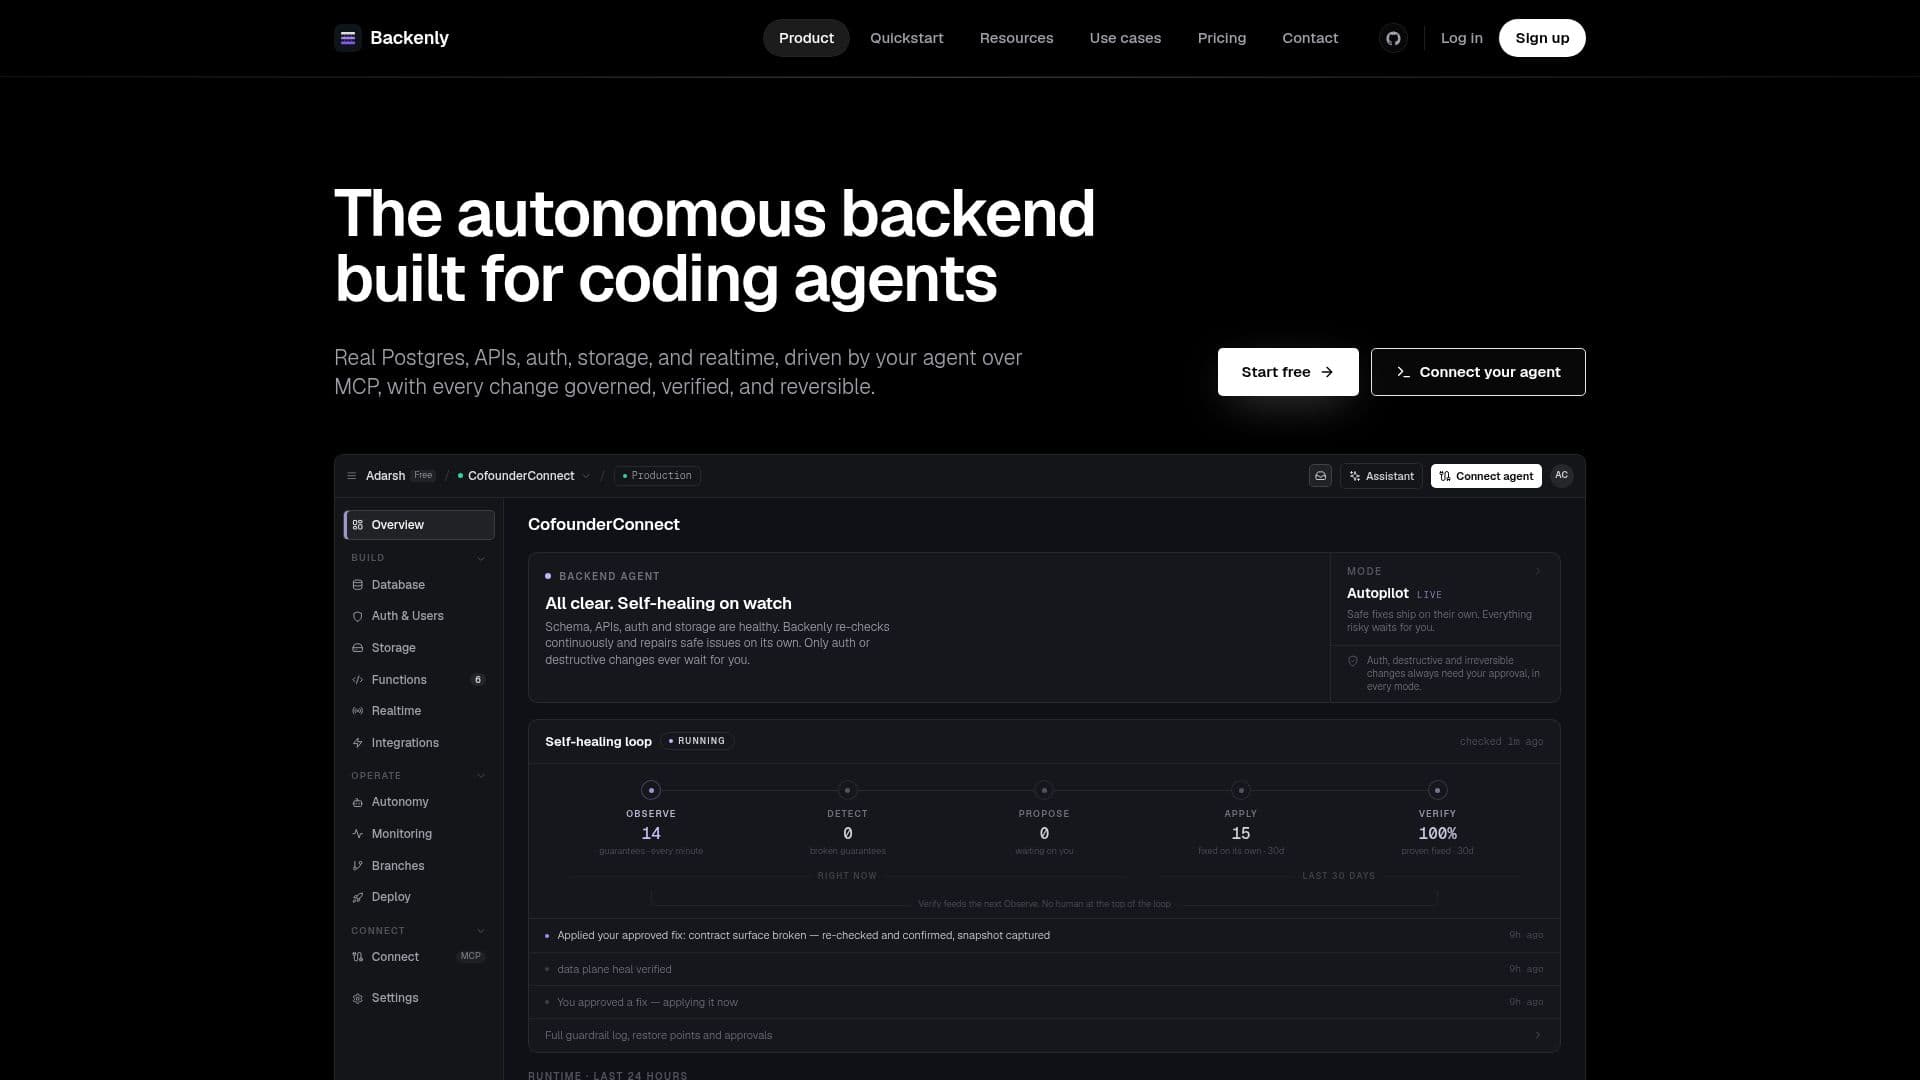Click the Start free button

(1288, 372)
